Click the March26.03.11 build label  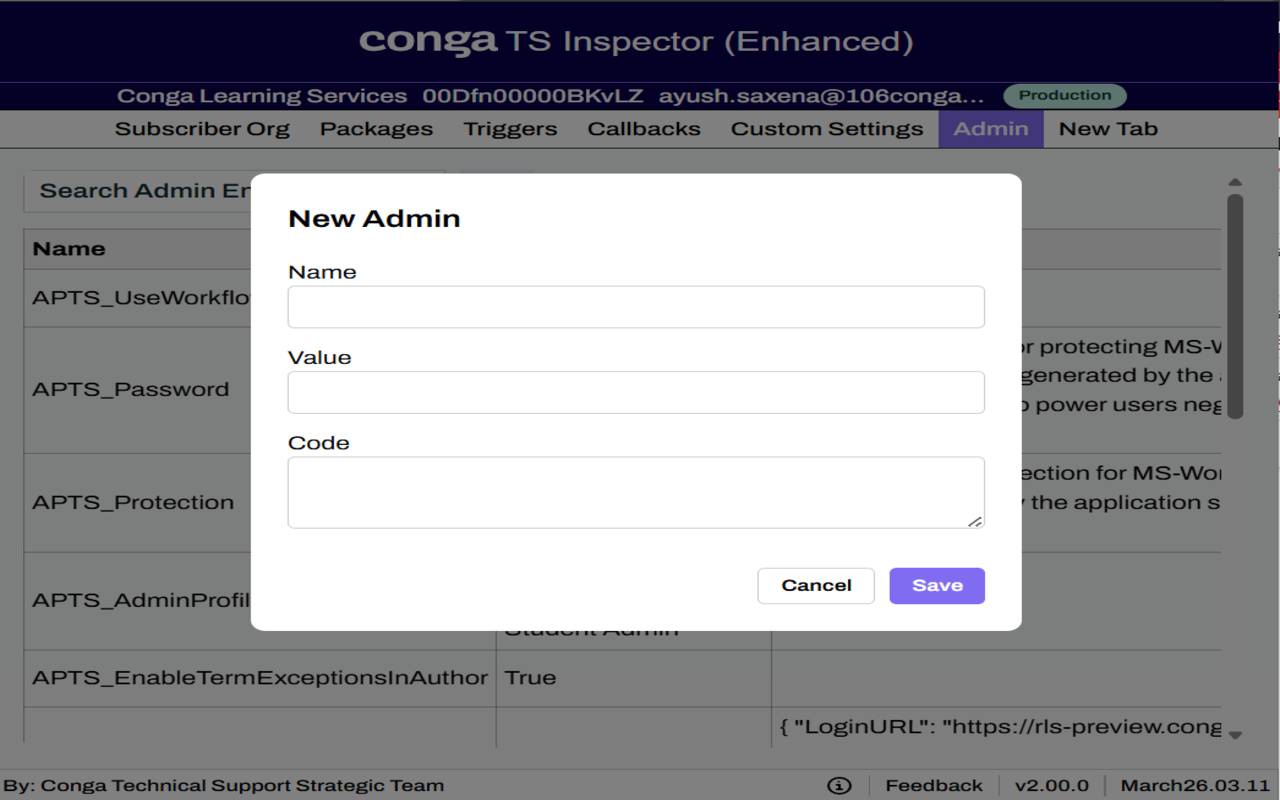(1195, 786)
